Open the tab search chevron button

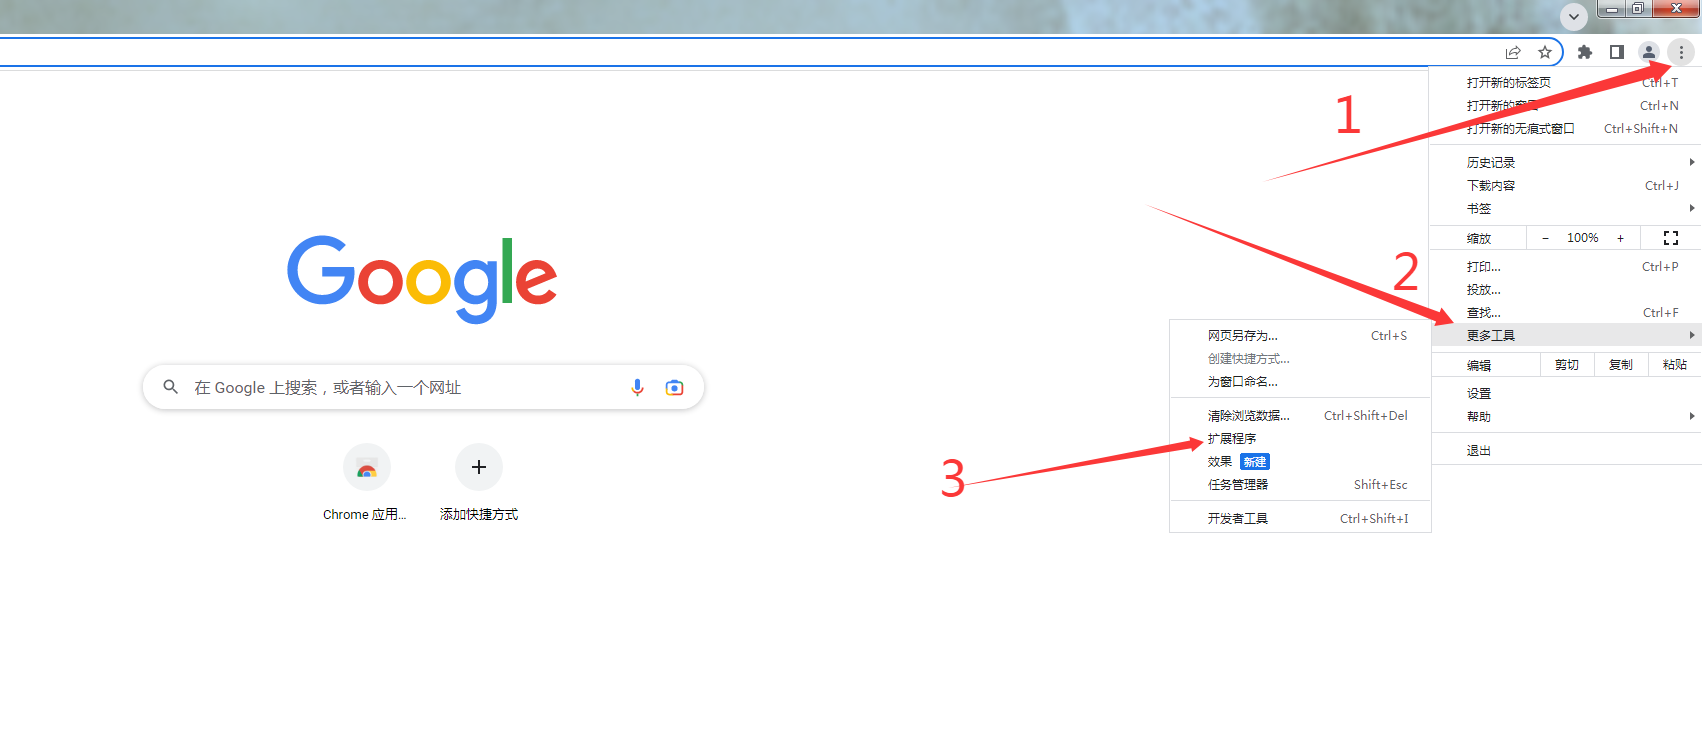point(1574,16)
